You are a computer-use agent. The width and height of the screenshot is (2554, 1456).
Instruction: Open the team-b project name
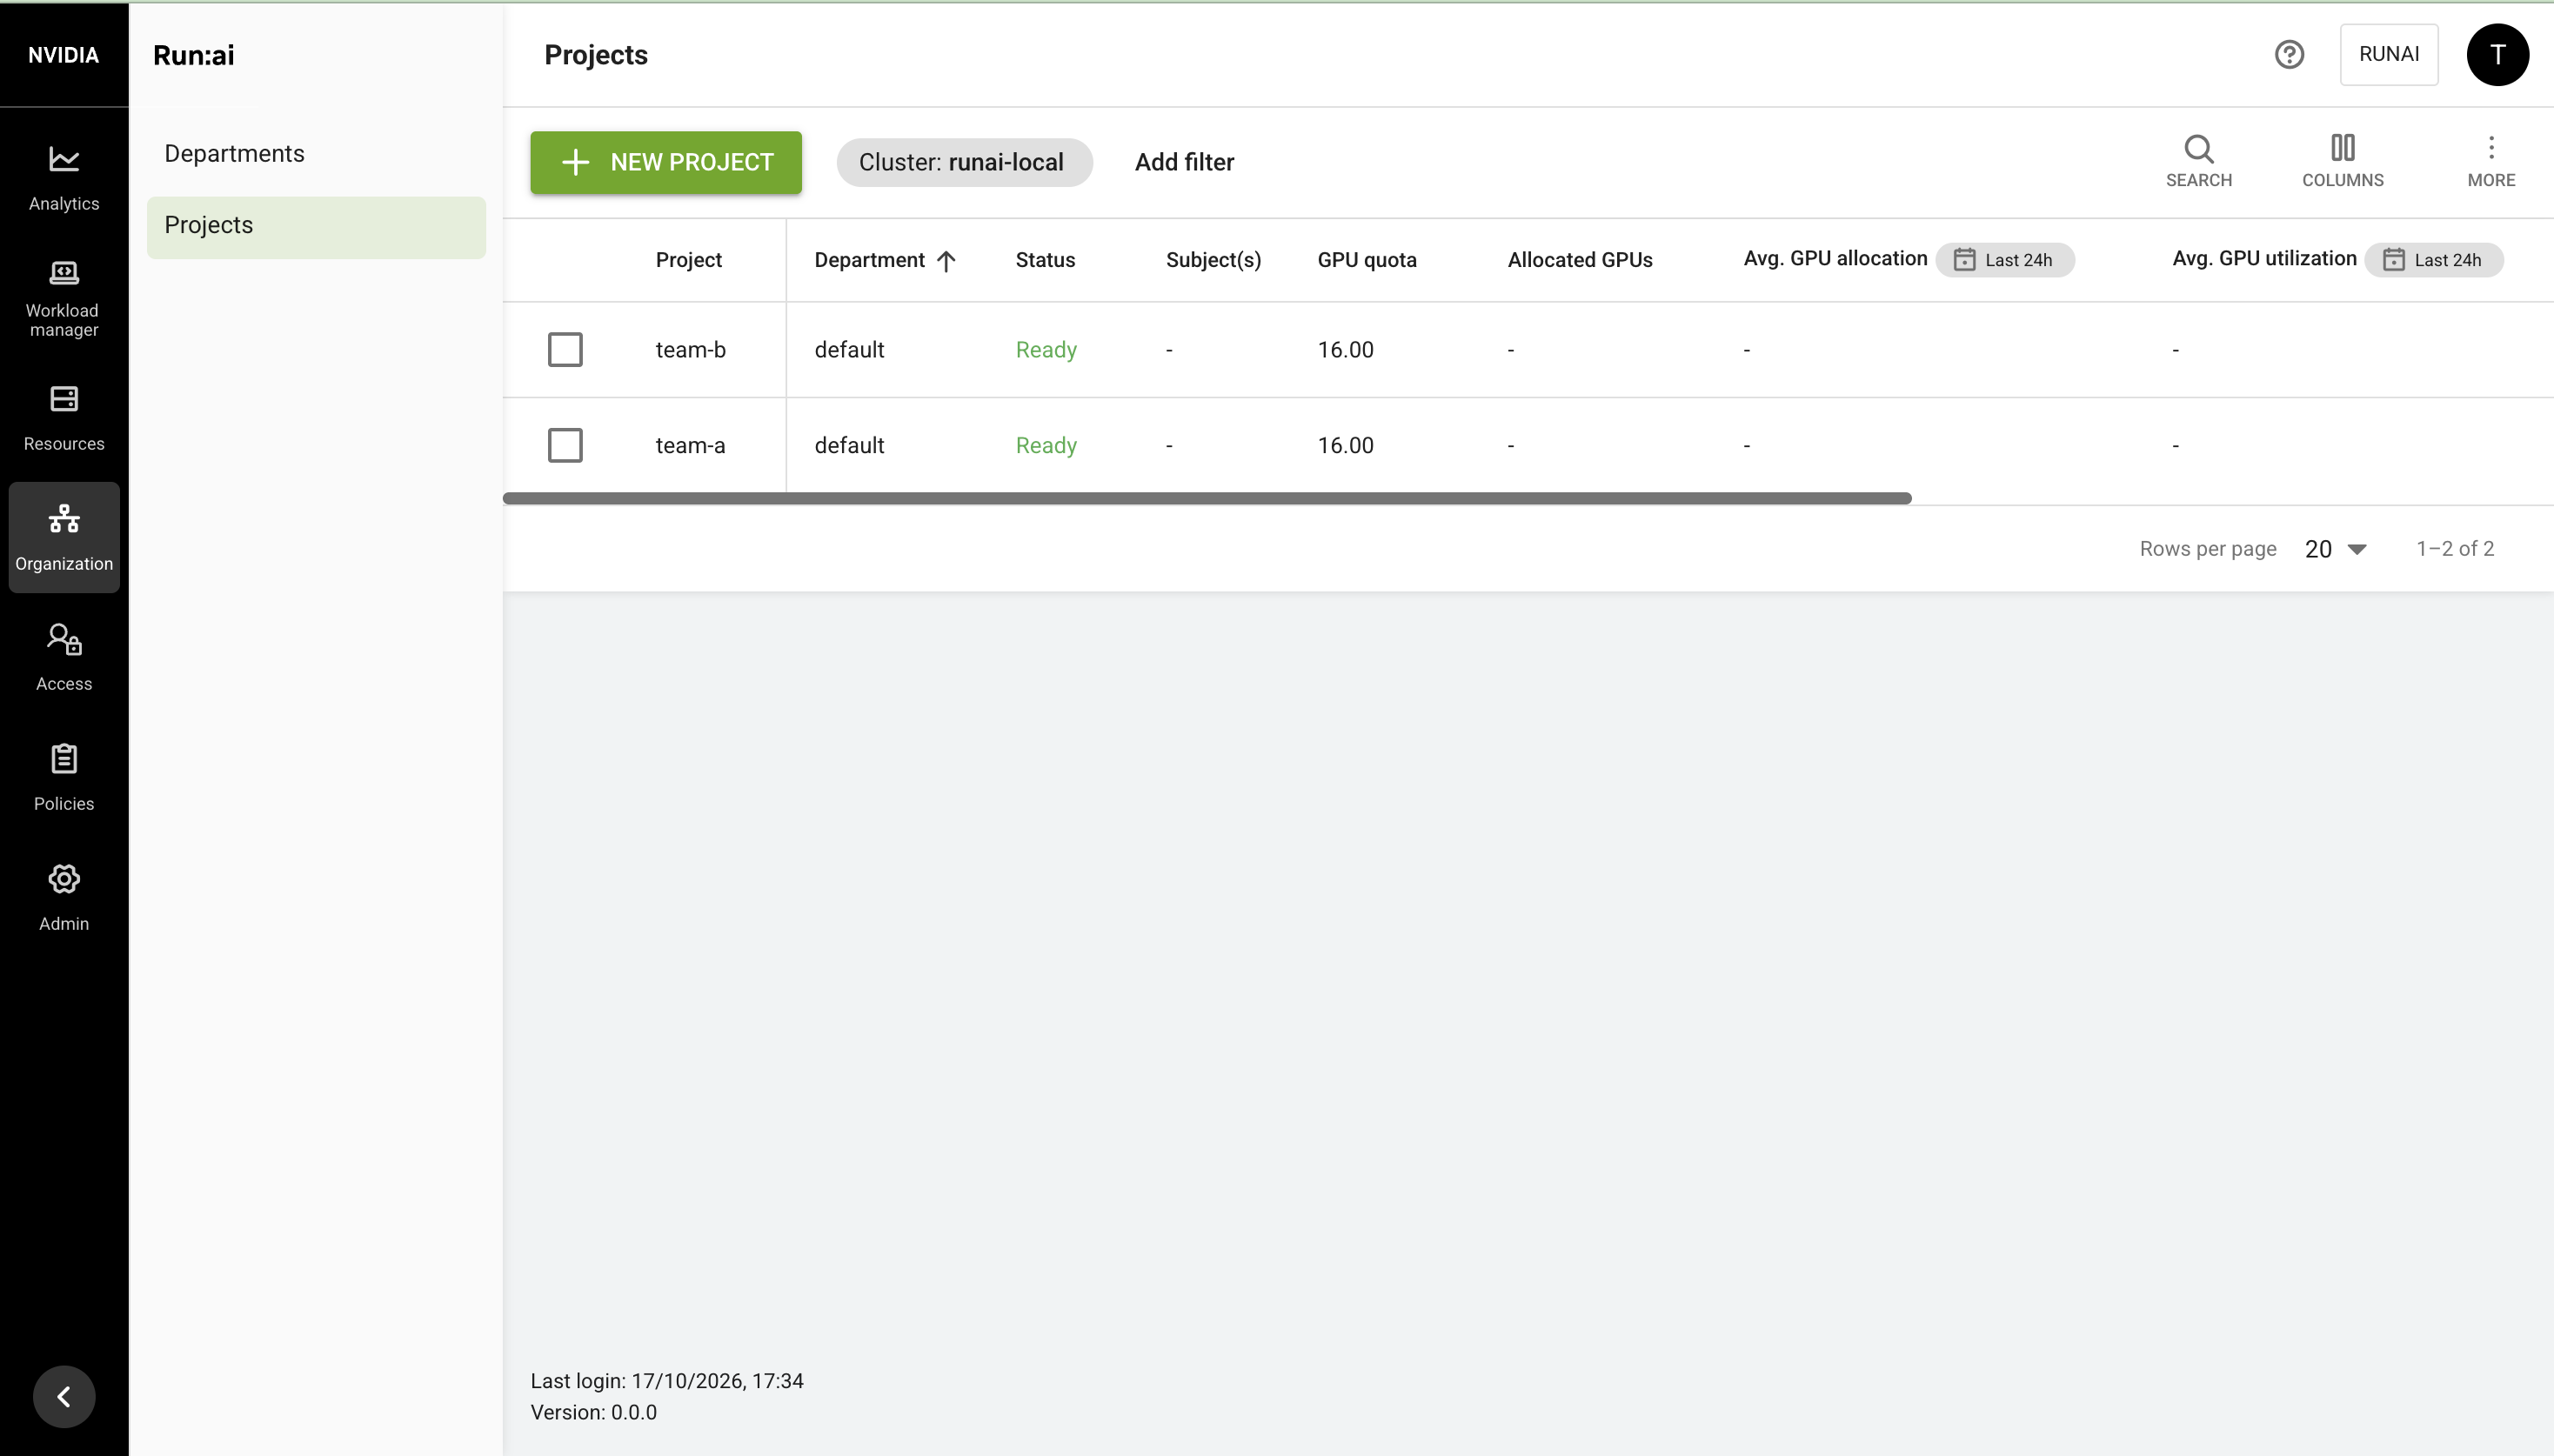point(690,349)
